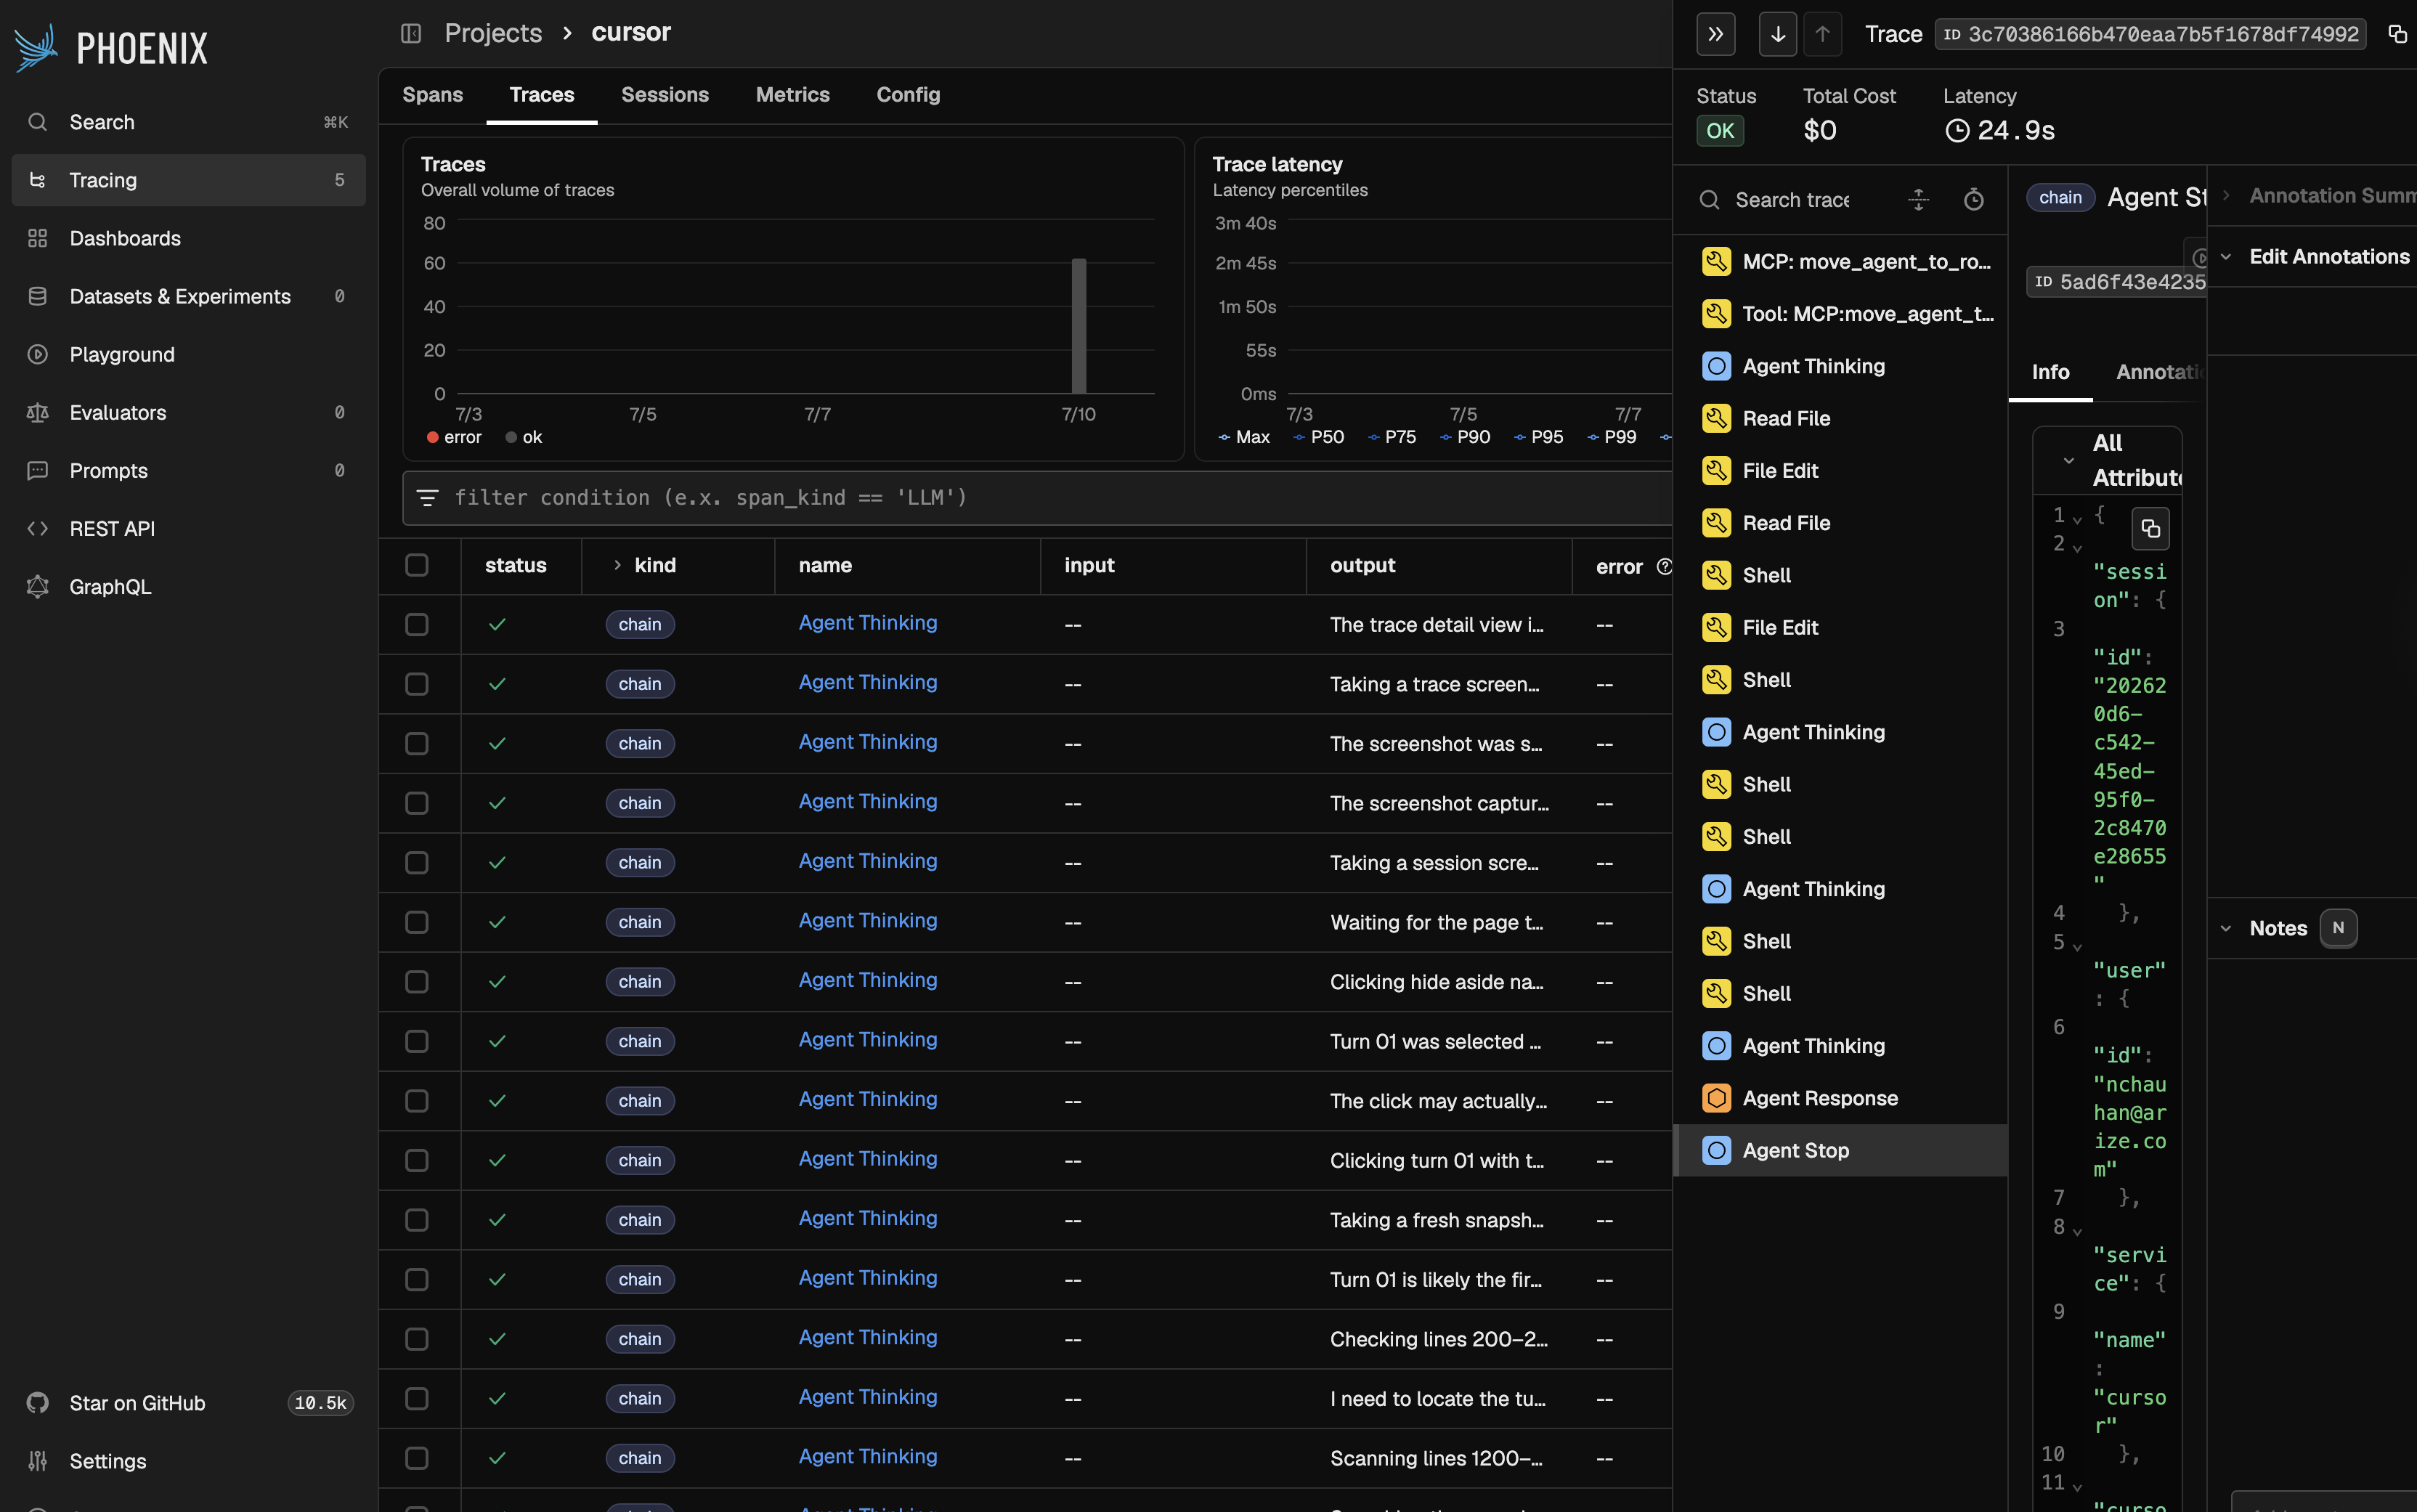Copy the attributes JSON to clipboard

pos(2150,528)
